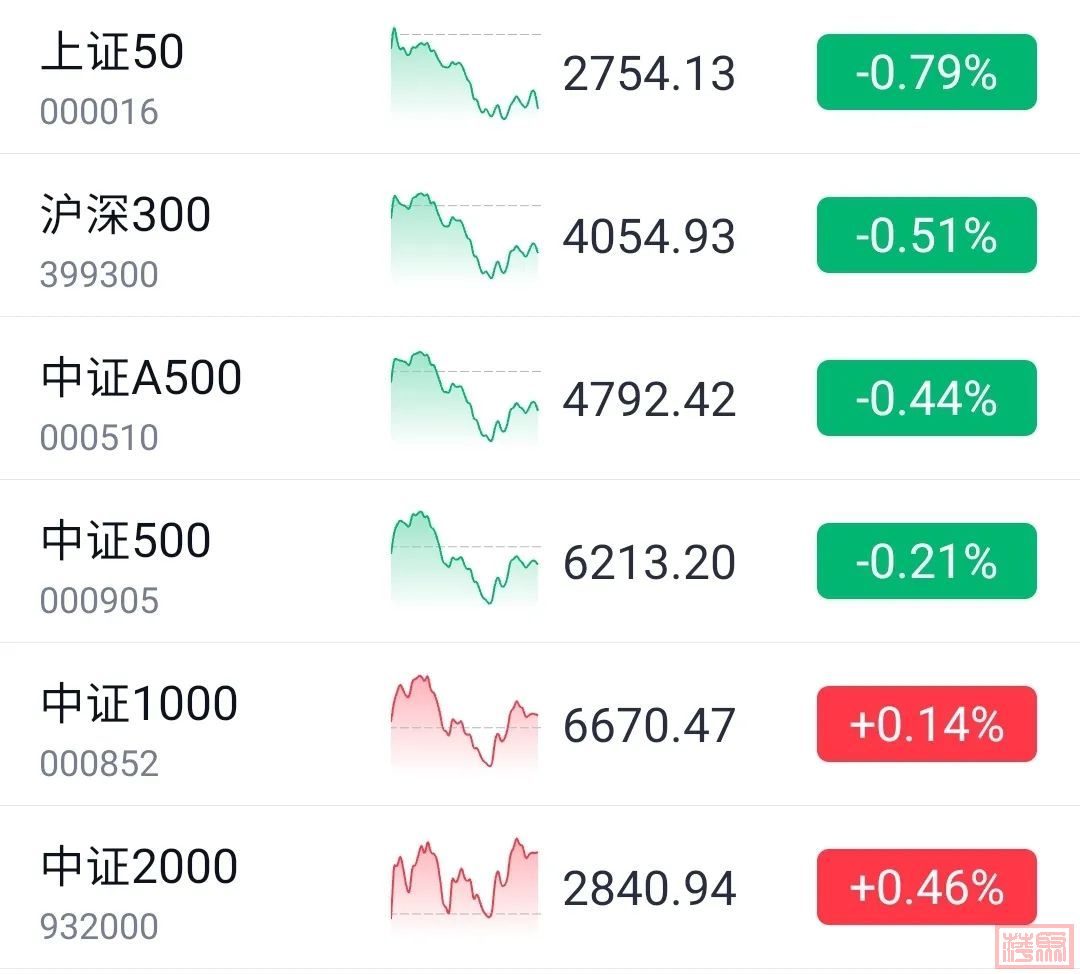Select the 沪深300 index name
The height and width of the screenshot is (974, 1080).
click(126, 215)
